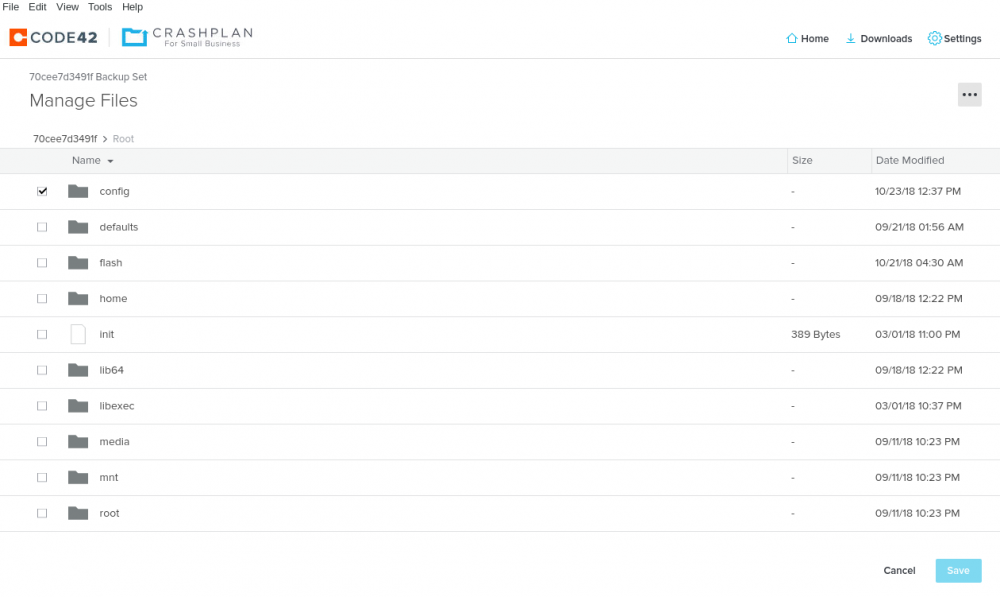Open the View menu
This screenshot has height=597, width=1000.
tap(67, 7)
